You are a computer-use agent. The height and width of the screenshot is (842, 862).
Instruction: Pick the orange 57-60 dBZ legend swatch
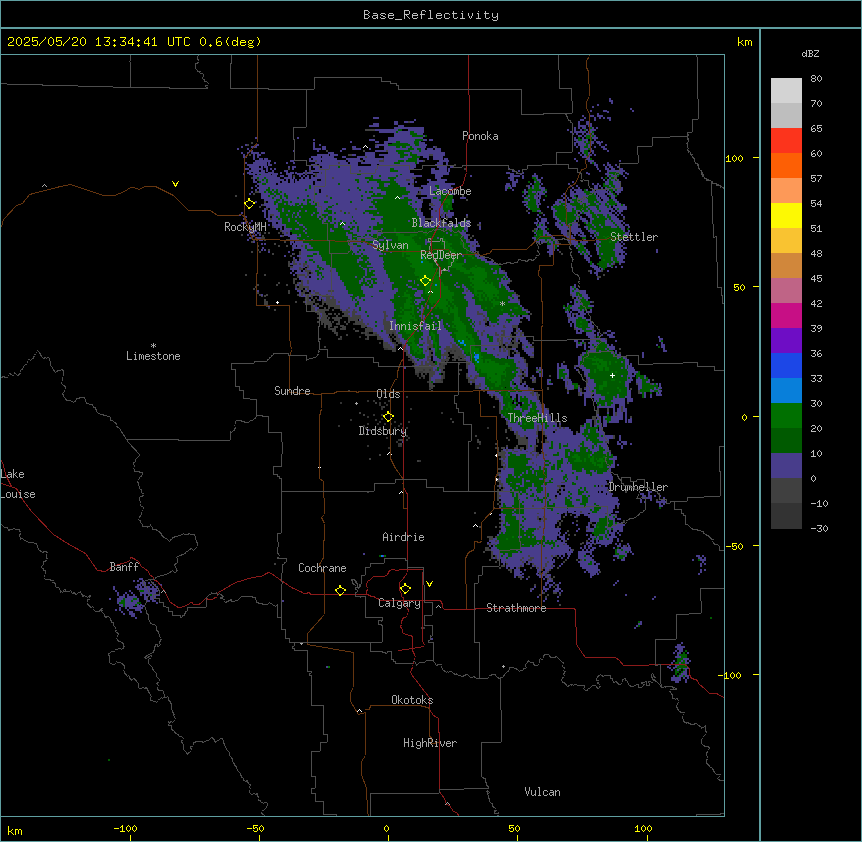(786, 165)
